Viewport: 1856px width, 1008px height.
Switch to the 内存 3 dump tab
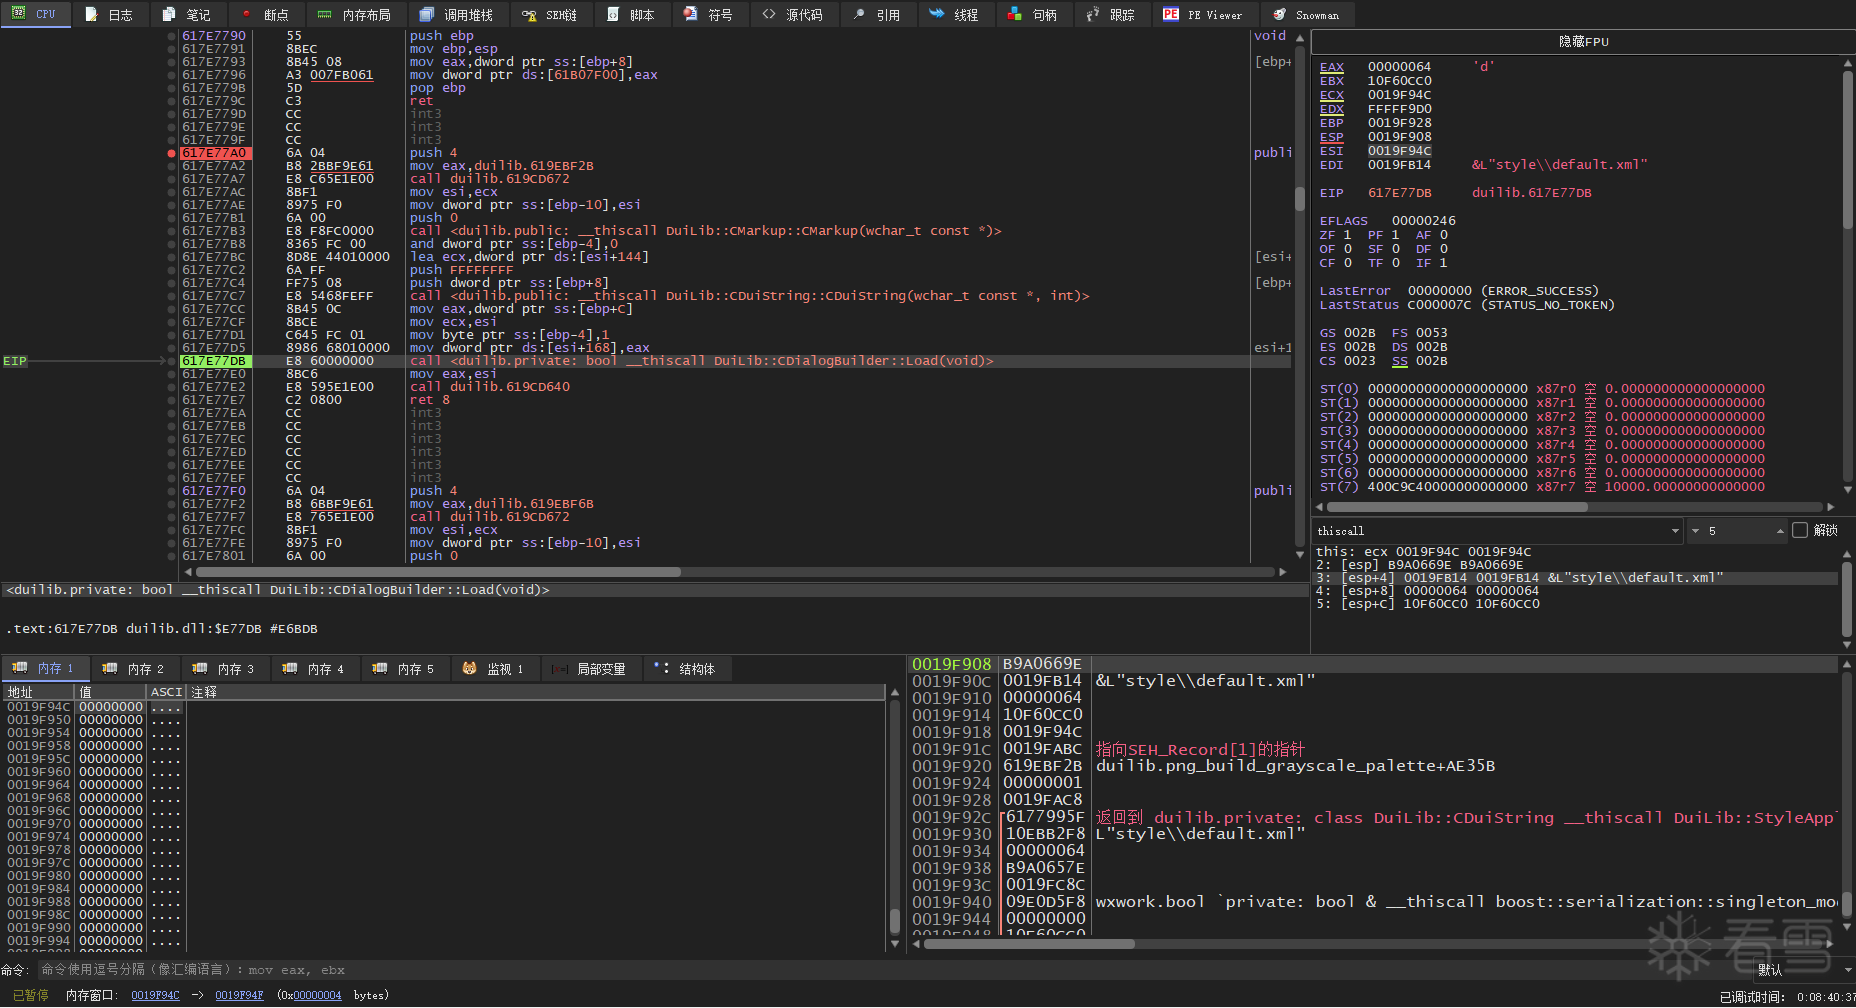tap(225, 668)
